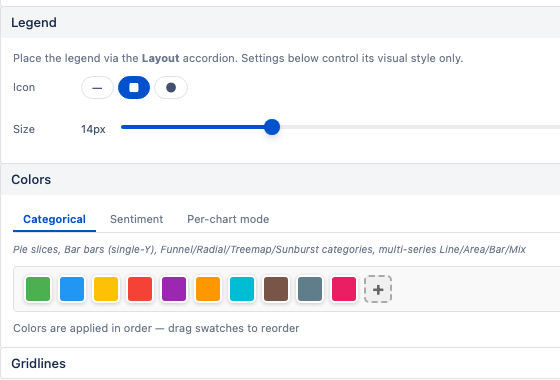The height and width of the screenshot is (380, 560).
Task: Switch to the Categorical colors tab
Action: (x=54, y=219)
